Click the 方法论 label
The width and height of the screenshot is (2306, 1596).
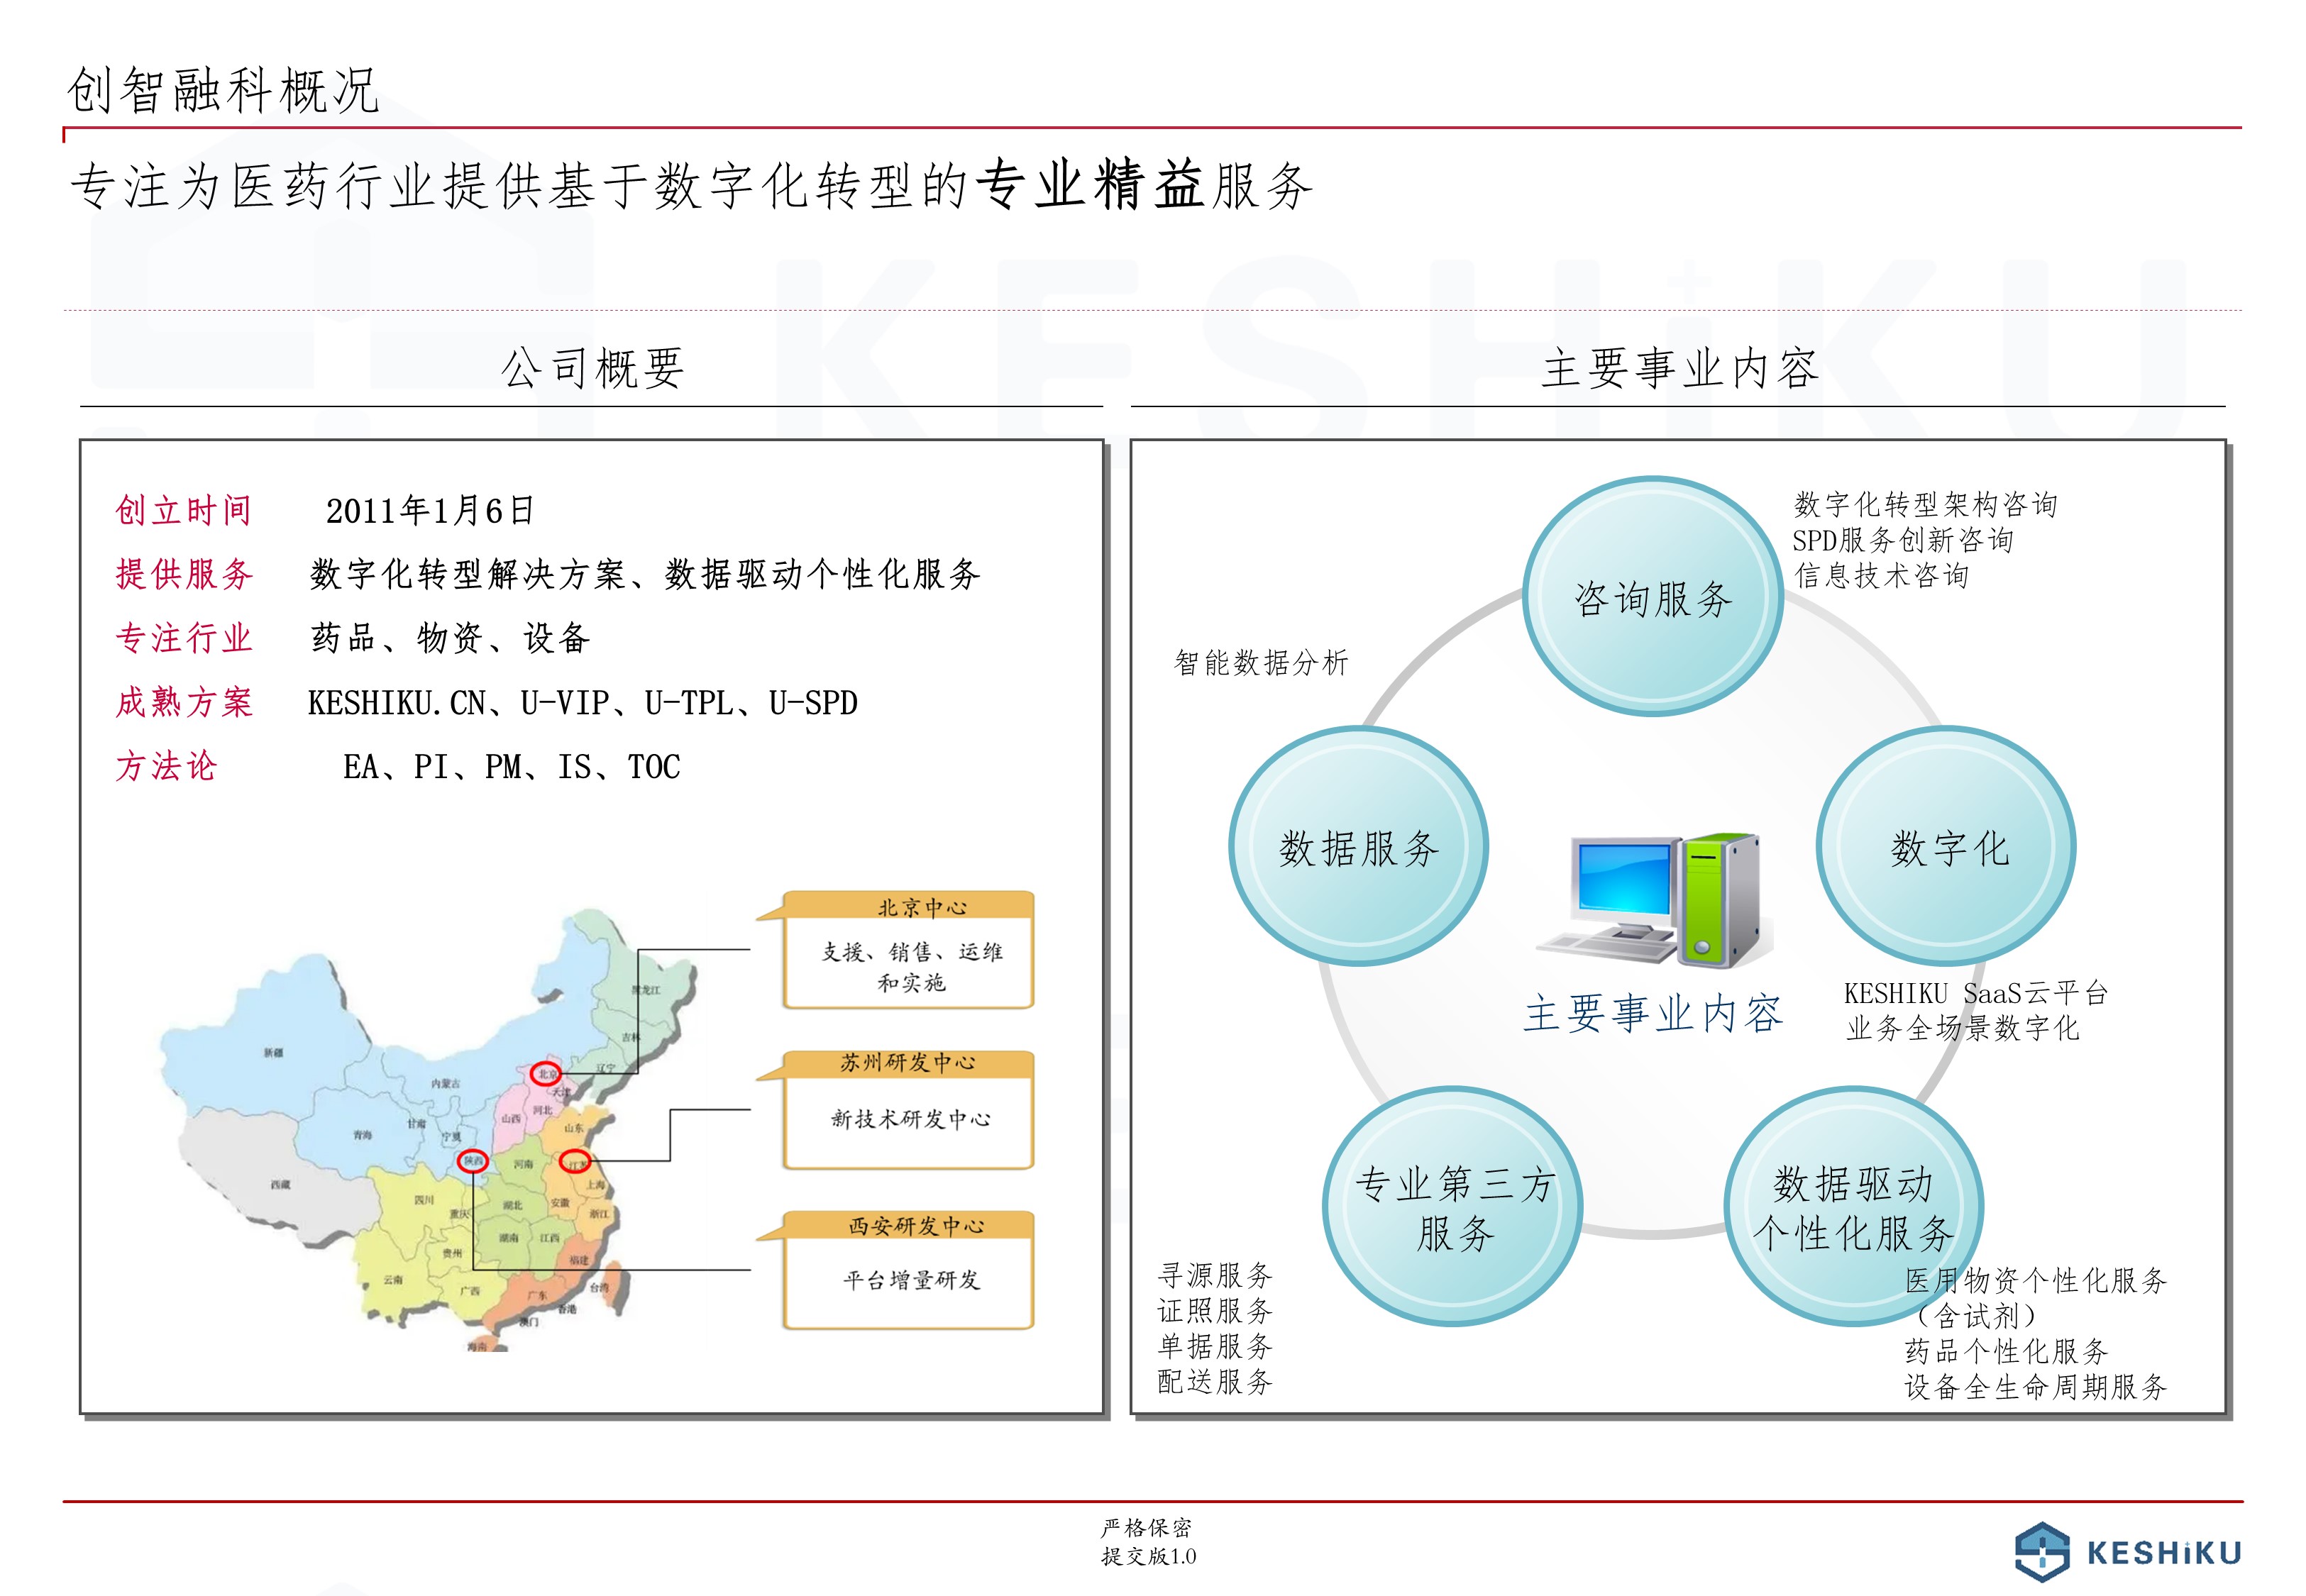click(166, 766)
